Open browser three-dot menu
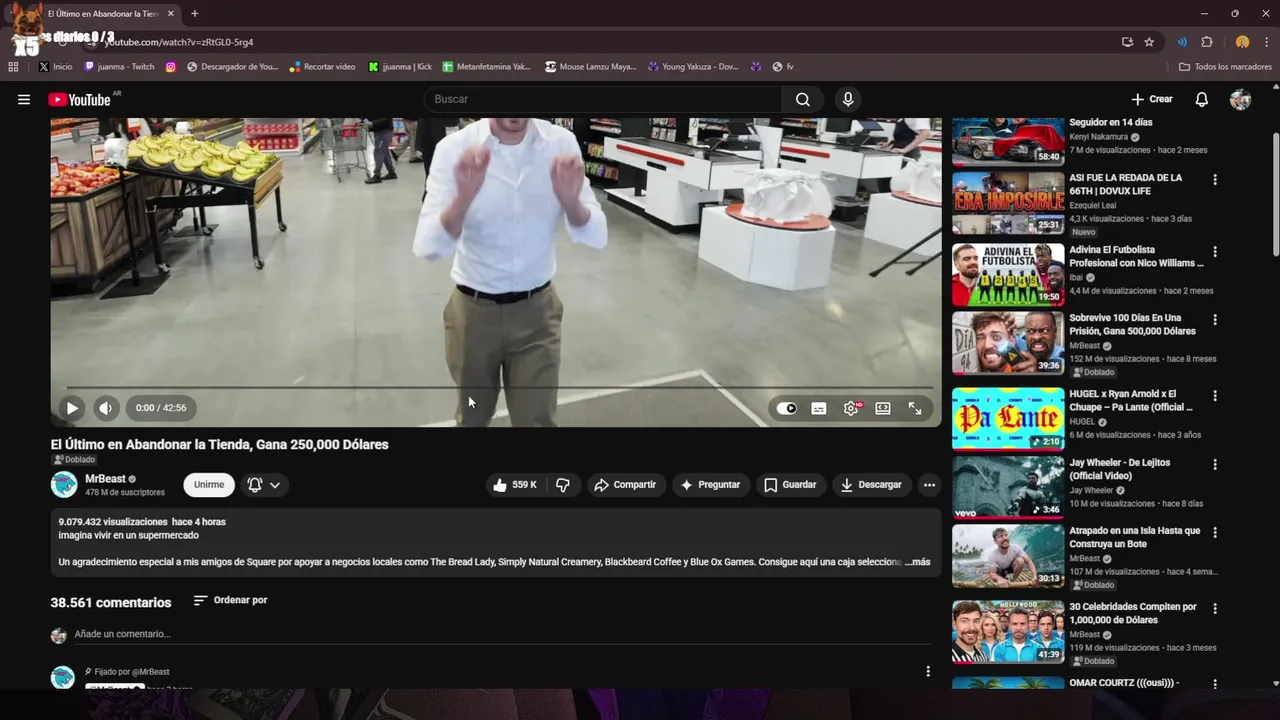Screen dimensions: 1280x720 click(1267, 42)
